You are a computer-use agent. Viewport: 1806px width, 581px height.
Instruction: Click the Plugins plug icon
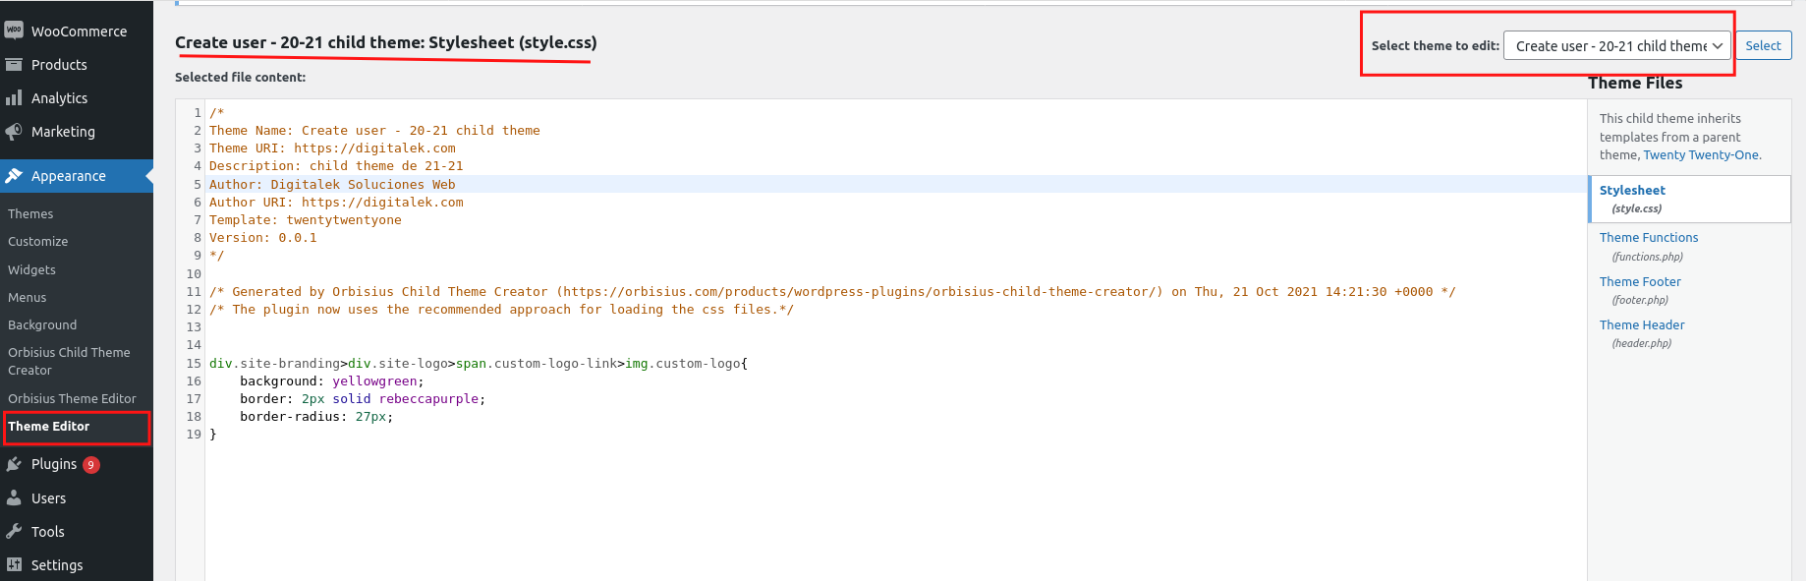click(14, 464)
